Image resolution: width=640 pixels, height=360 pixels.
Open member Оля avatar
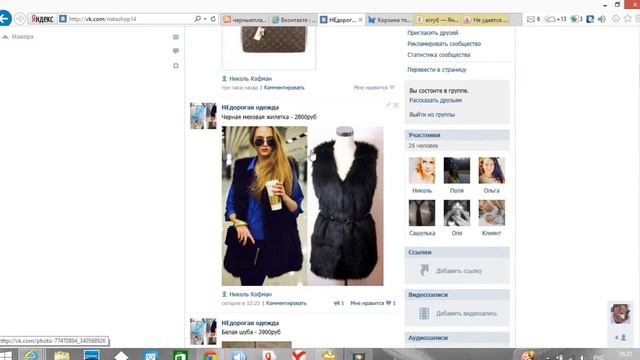pos(457,213)
